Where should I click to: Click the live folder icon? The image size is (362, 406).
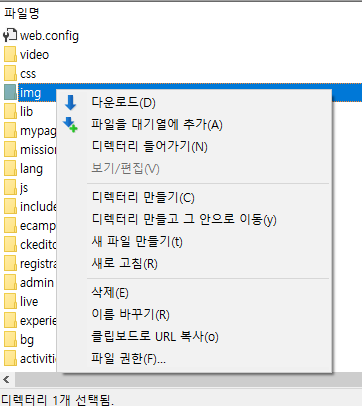10,302
